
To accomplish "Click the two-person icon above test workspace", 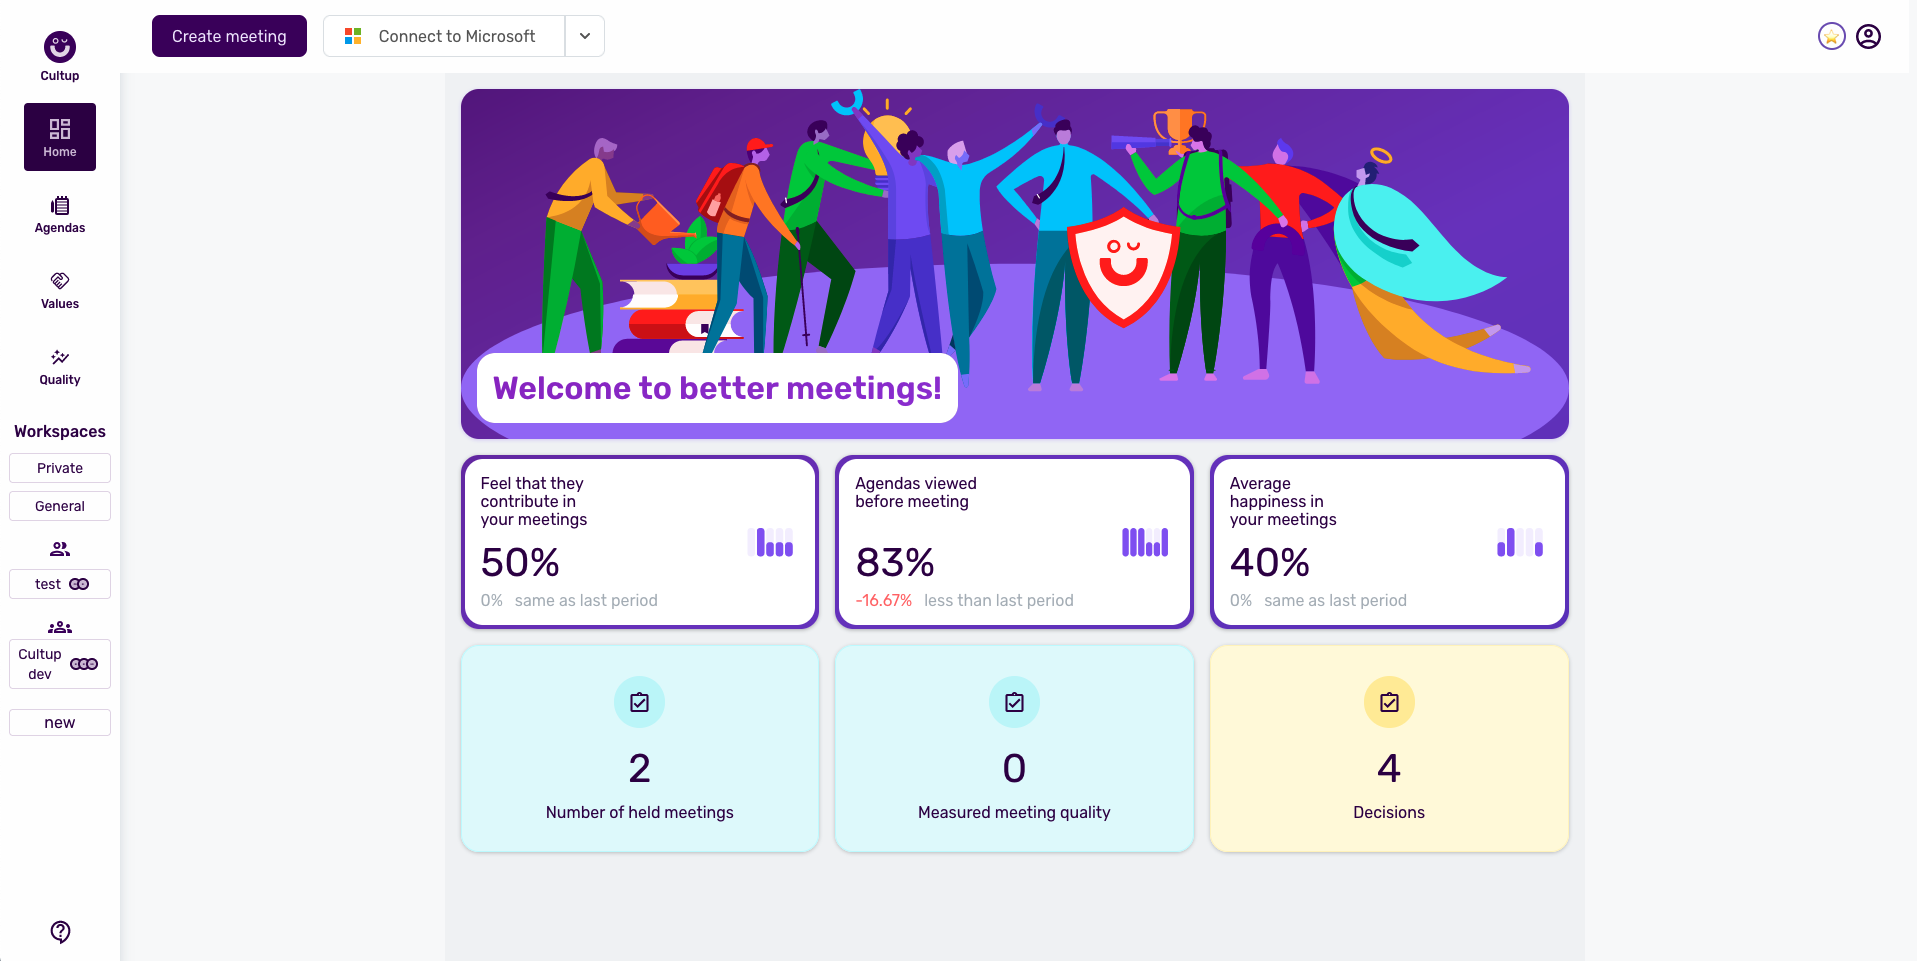I will pyautogui.click(x=59, y=548).
